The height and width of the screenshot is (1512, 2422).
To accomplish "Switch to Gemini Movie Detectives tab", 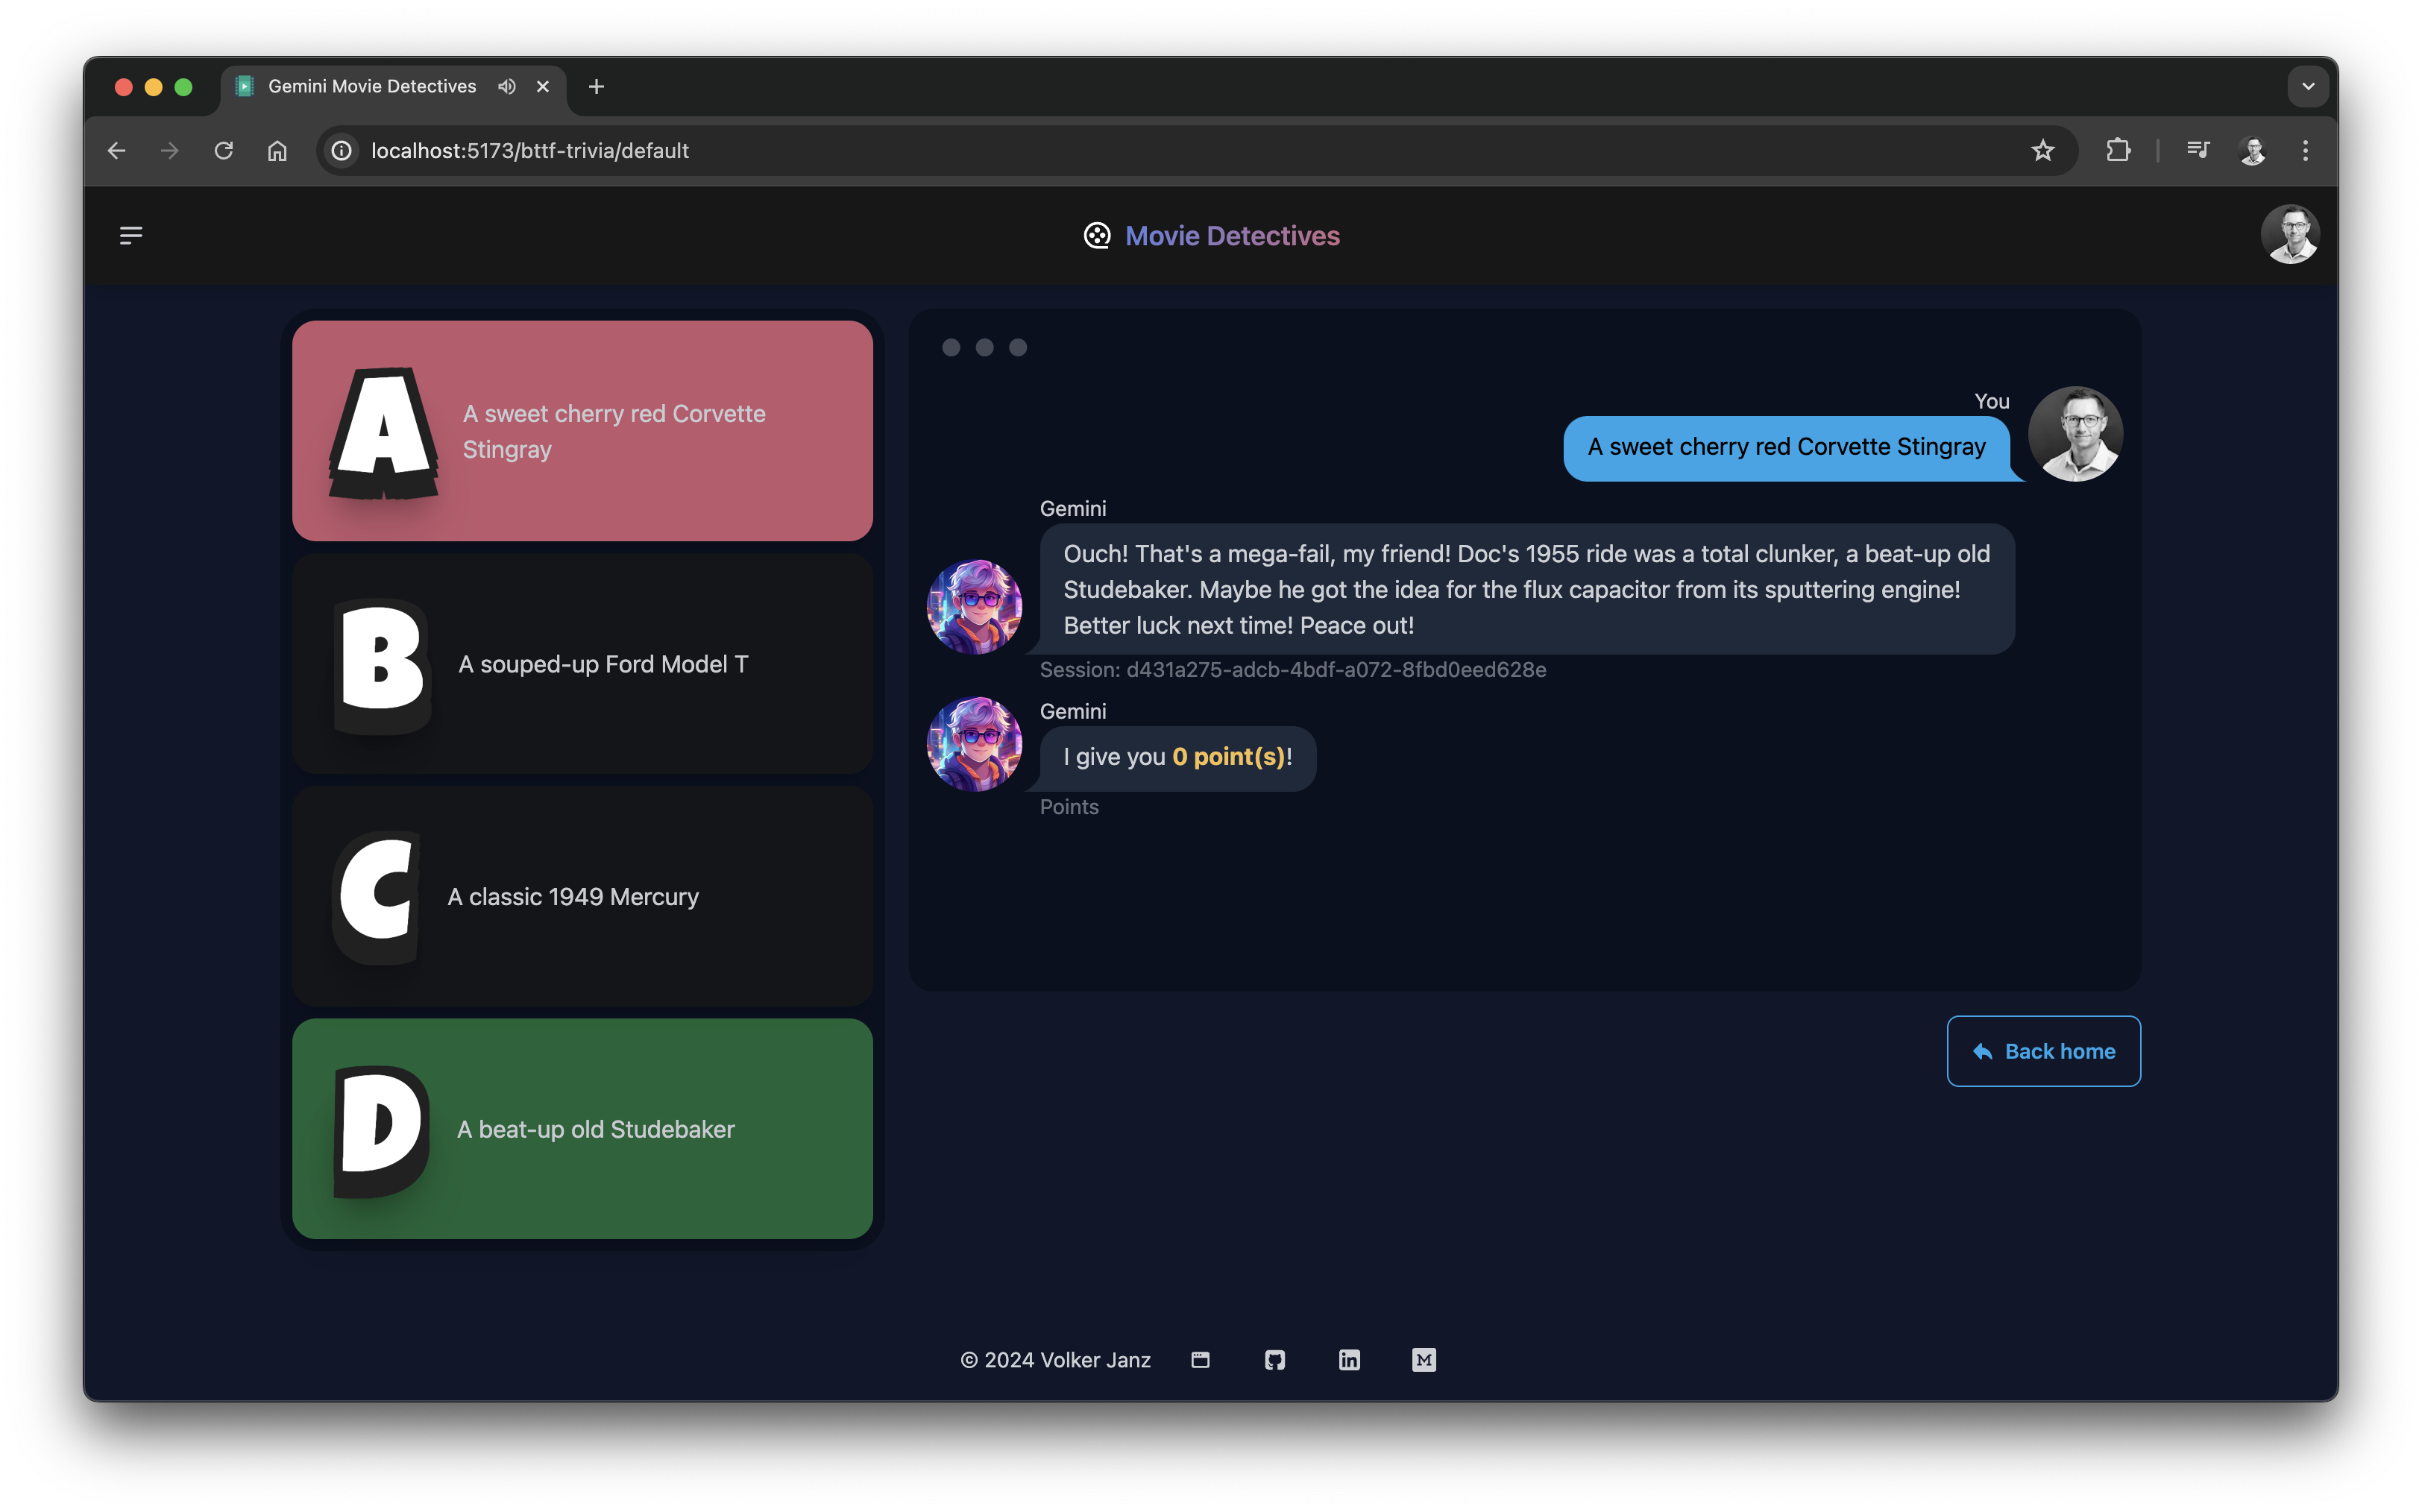I will pyautogui.click(x=372, y=87).
